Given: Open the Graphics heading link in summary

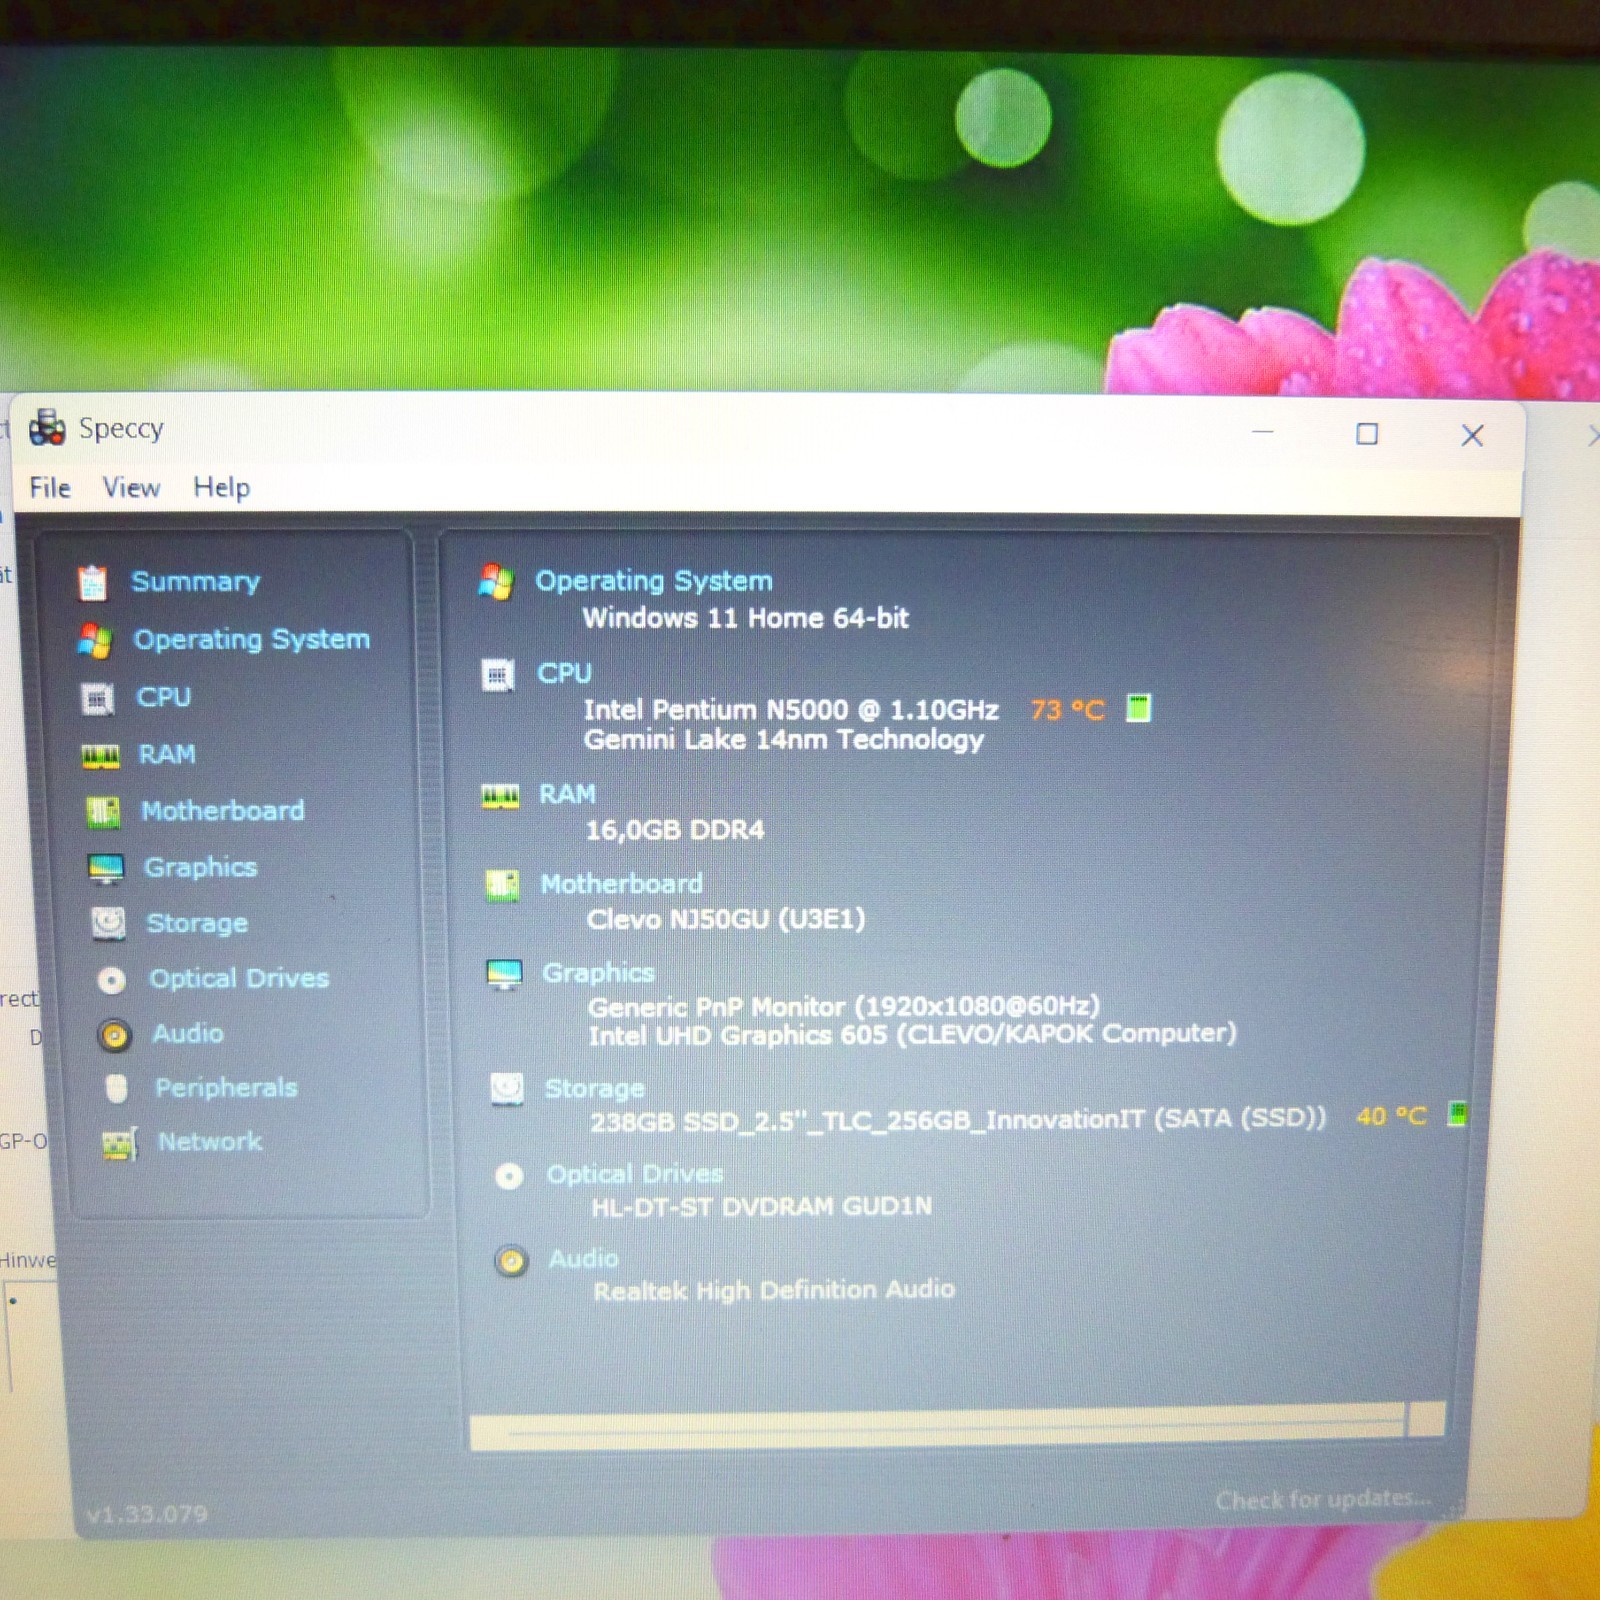Looking at the screenshot, I should pos(598,973).
